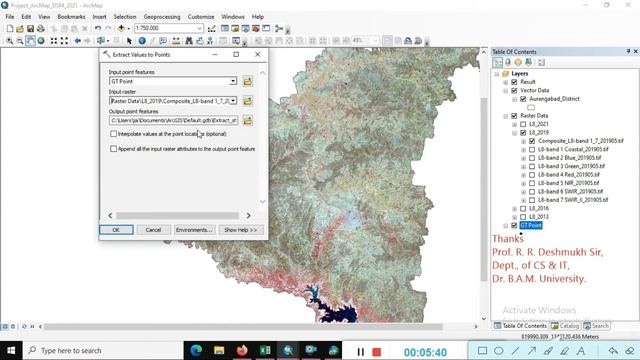Switch to List By Selection view
Screen dimensions: 640x360
[x=529, y=62]
